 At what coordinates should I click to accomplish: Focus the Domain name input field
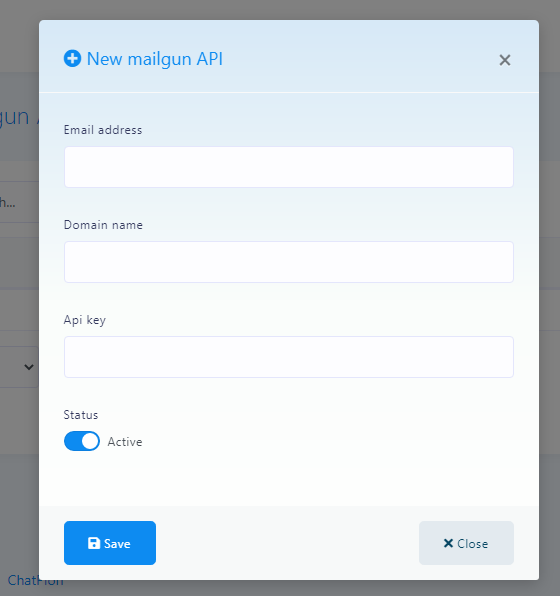tap(289, 262)
